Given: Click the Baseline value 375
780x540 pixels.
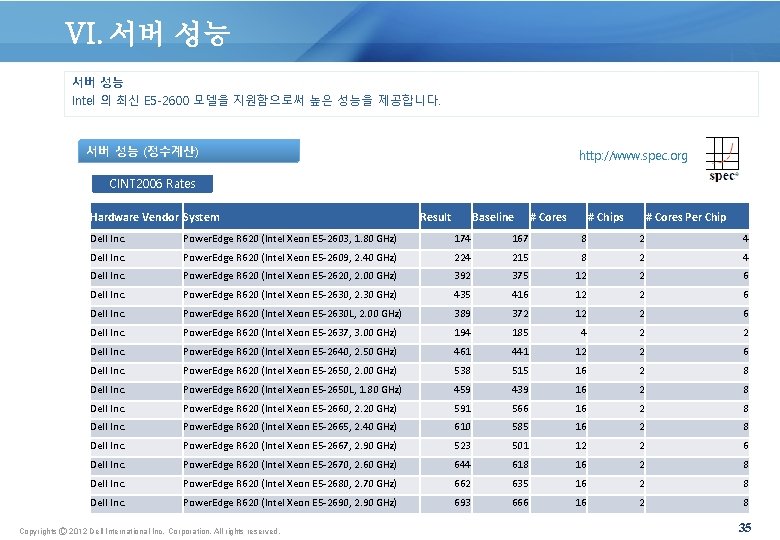Looking at the screenshot, I should 520,276.
